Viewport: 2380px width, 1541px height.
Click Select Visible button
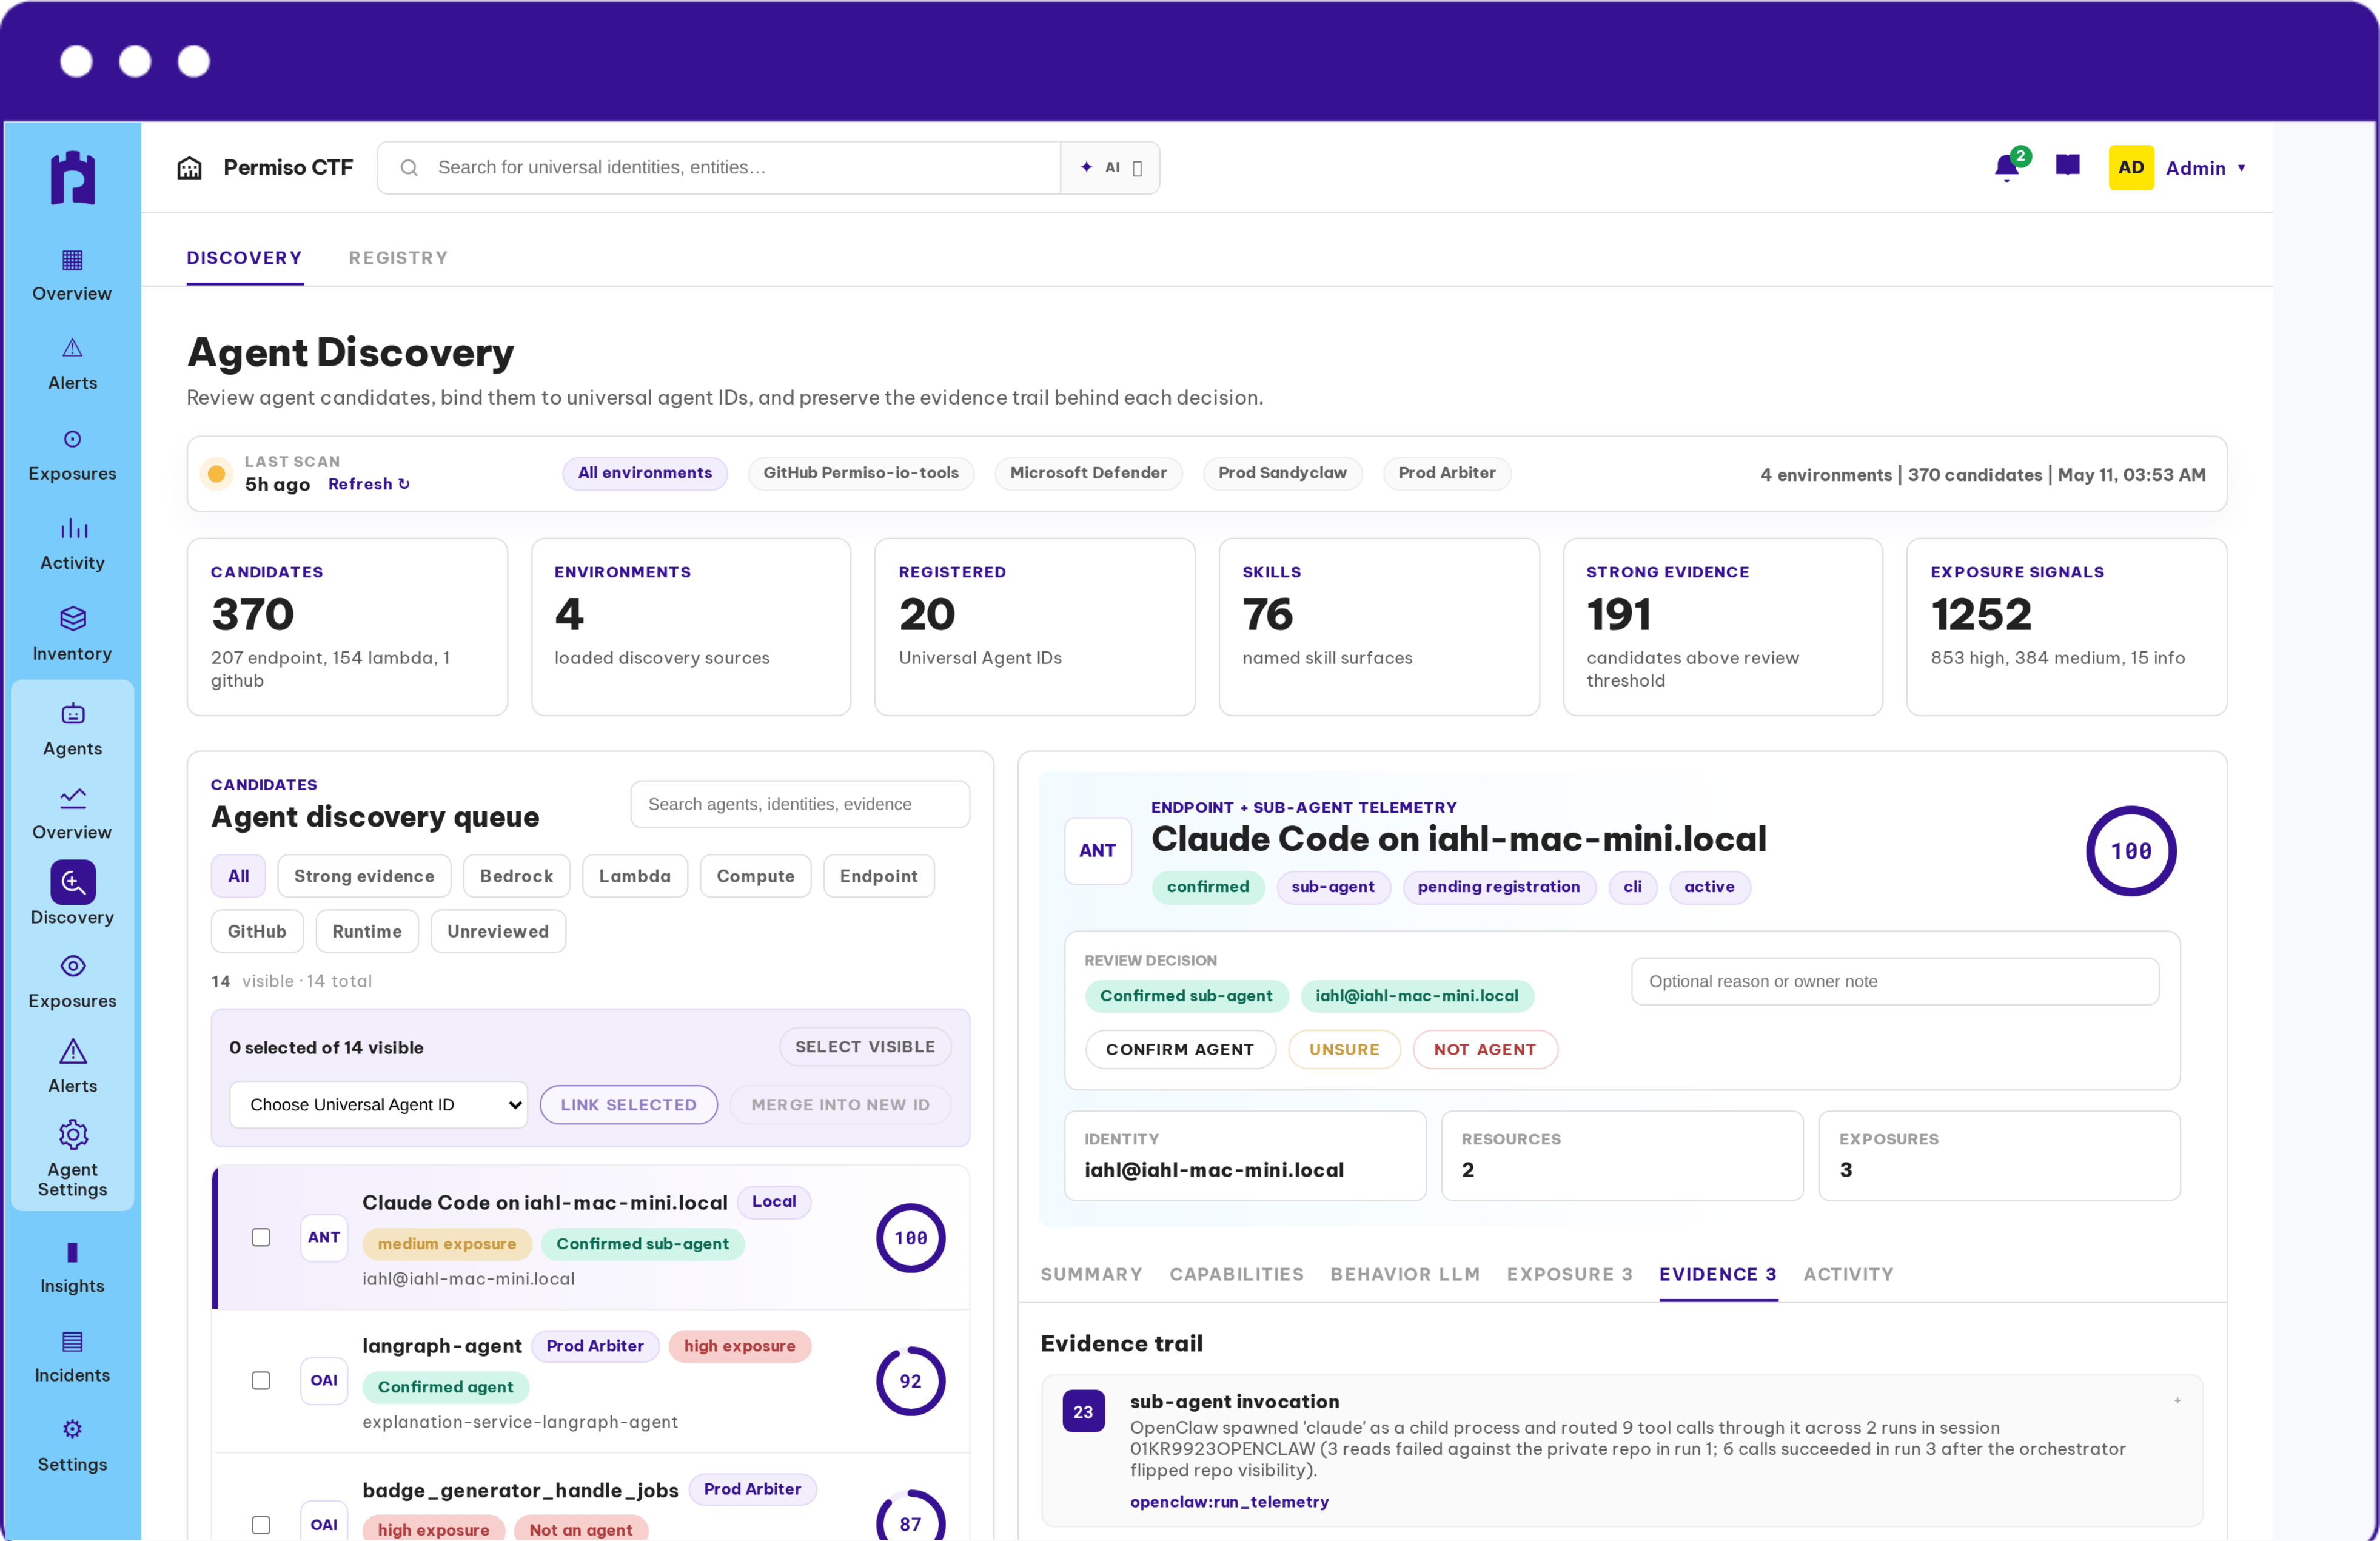point(865,1048)
